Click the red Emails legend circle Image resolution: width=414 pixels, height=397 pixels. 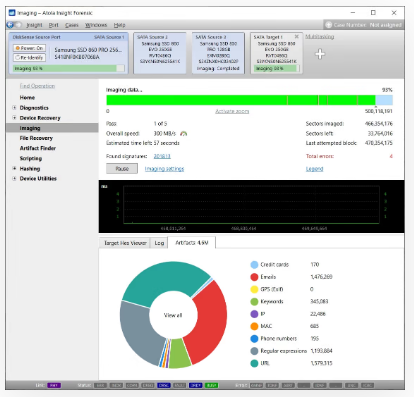(x=254, y=277)
